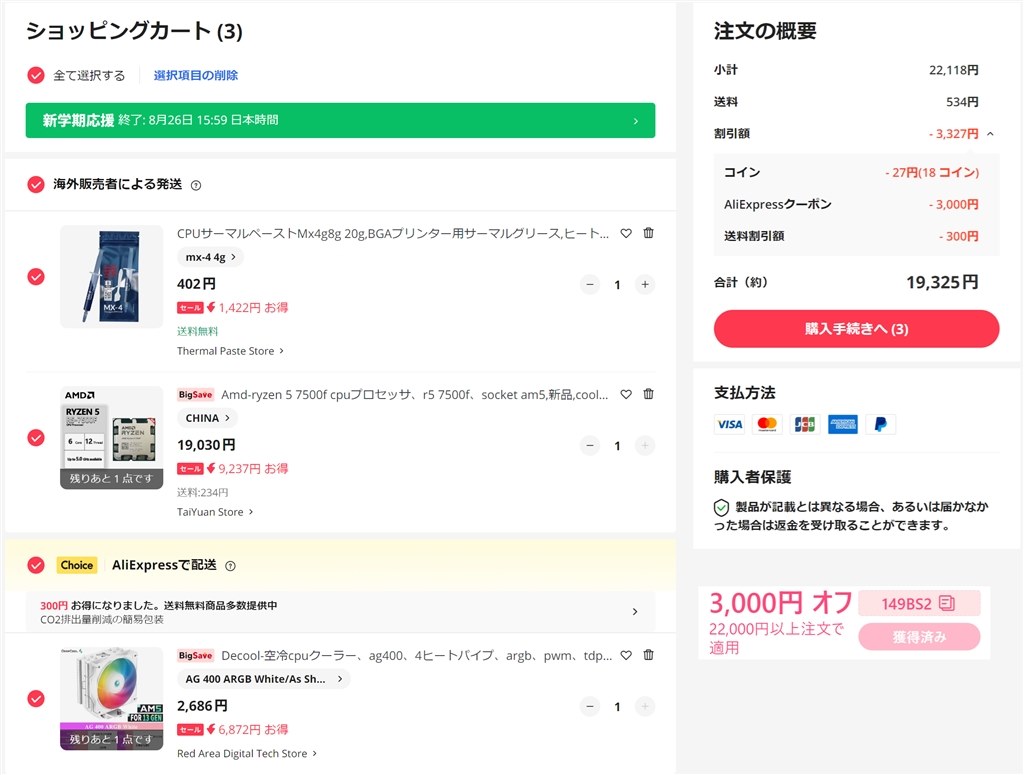
Task: Click the American Express payment icon
Action: point(842,424)
